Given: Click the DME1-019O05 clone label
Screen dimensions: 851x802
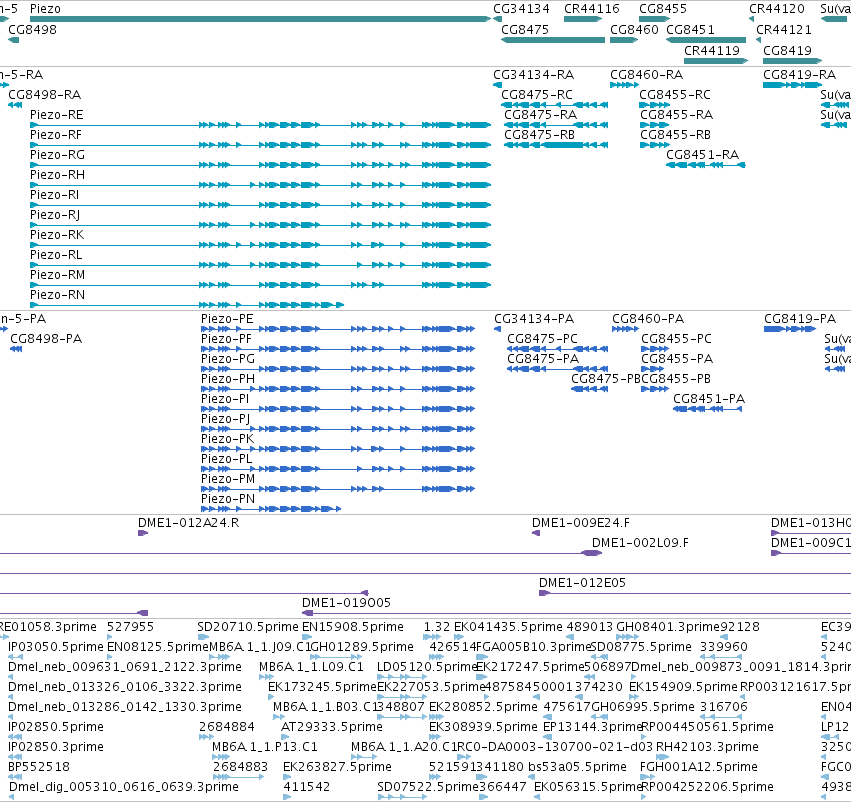Looking at the screenshot, I should (346, 603).
